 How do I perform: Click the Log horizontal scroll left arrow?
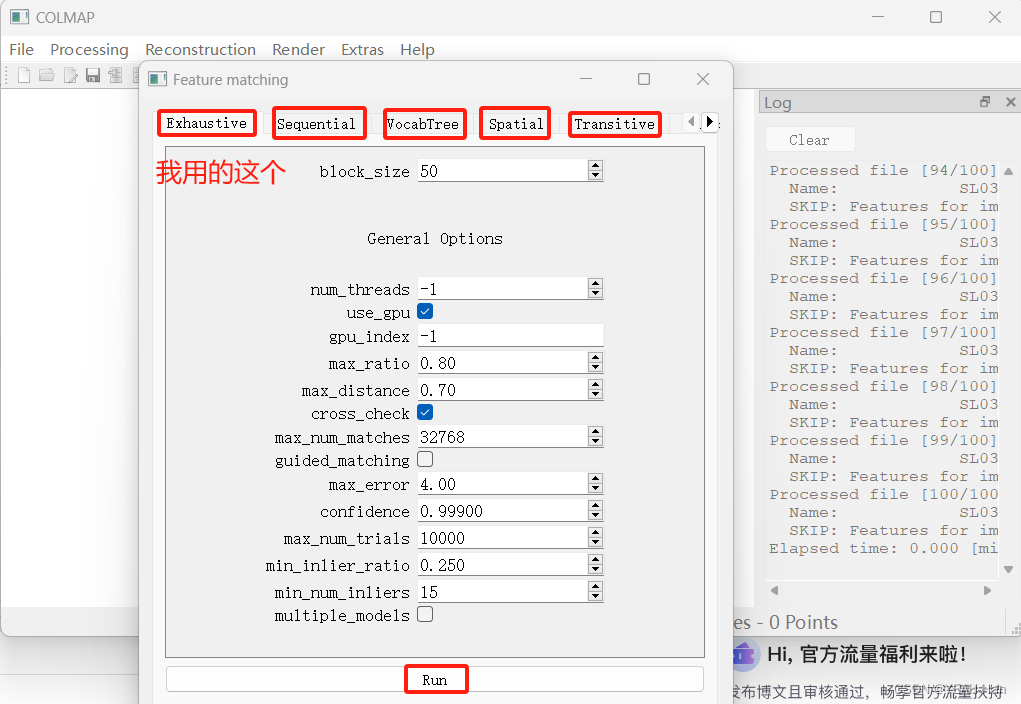(x=774, y=591)
